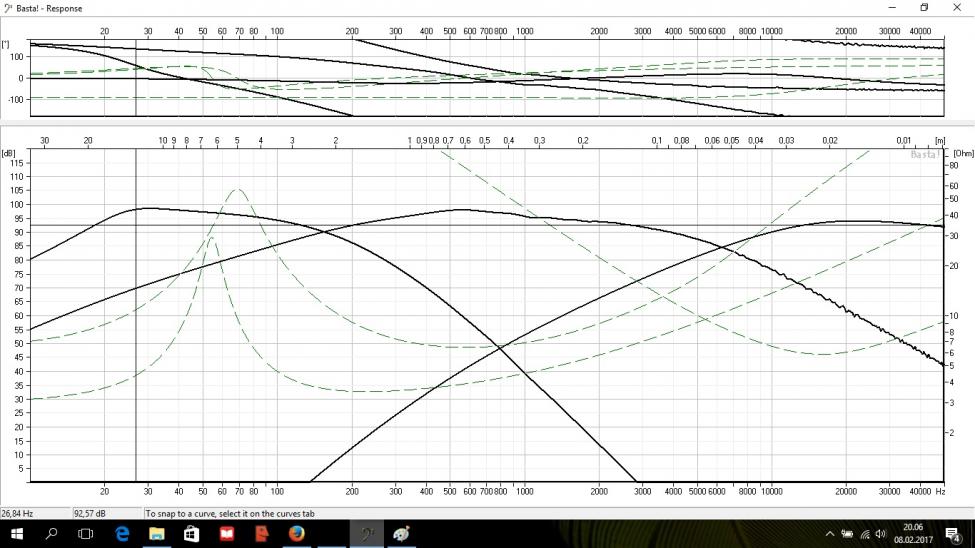Click the 26,84 Hz status bar value
This screenshot has height=548, width=975.
(x=17, y=514)
